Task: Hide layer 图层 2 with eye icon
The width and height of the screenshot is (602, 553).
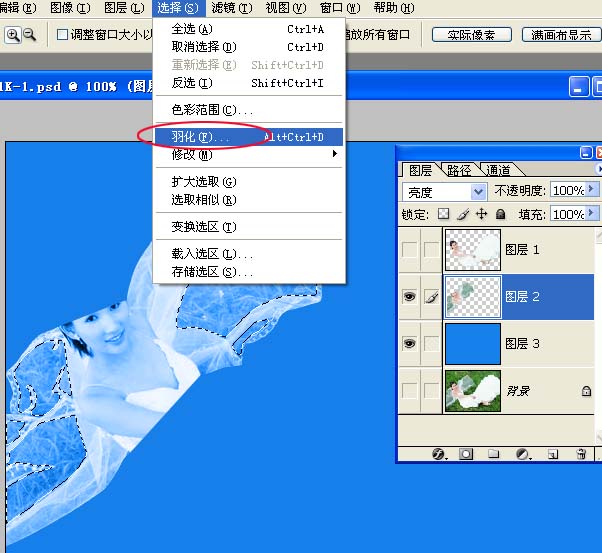Action: [x=410, y=296]
